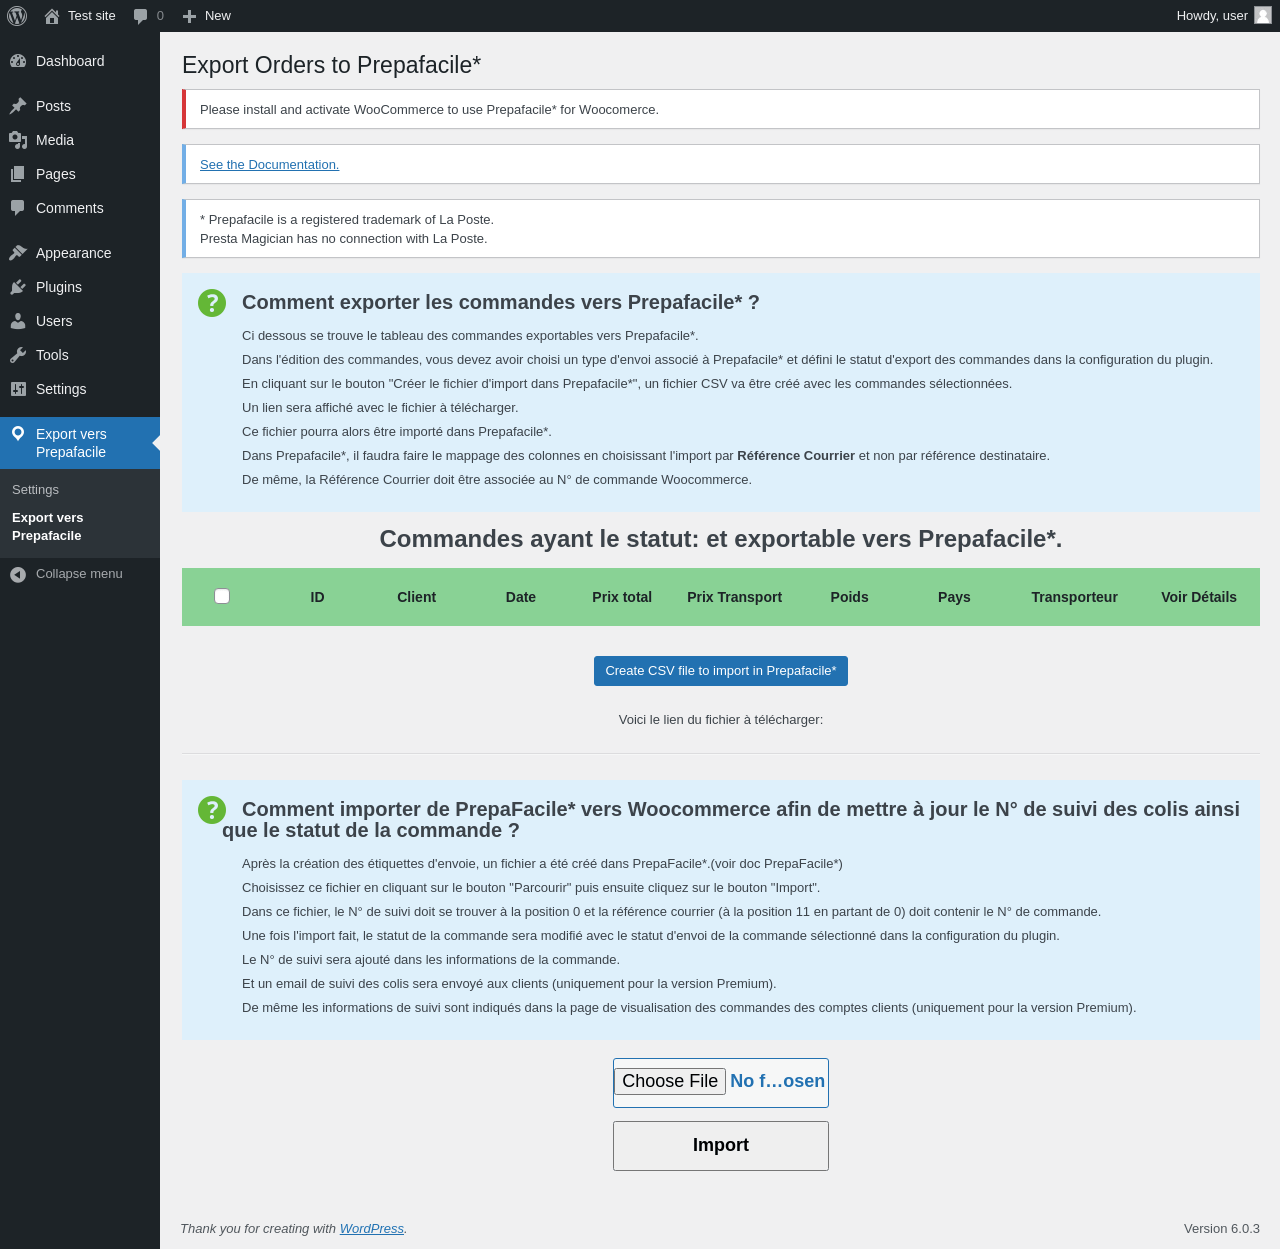
Task: Click the WordPress logo icon
Action: (17, 16)
